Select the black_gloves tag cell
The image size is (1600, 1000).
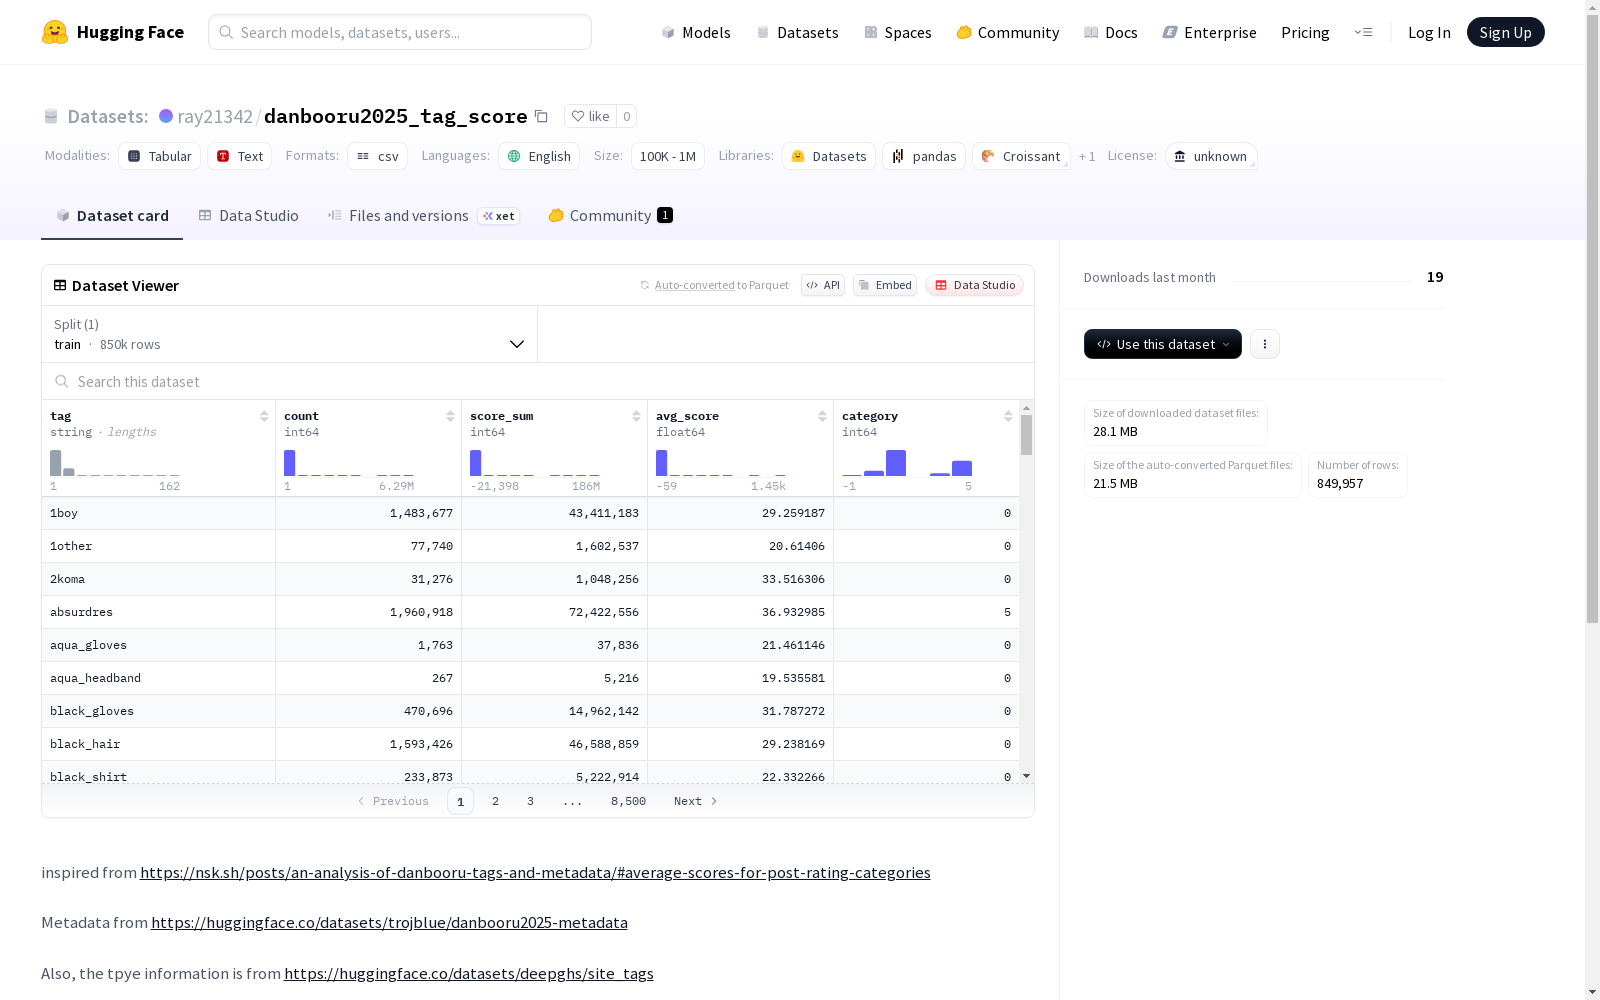tap(158, 711)
